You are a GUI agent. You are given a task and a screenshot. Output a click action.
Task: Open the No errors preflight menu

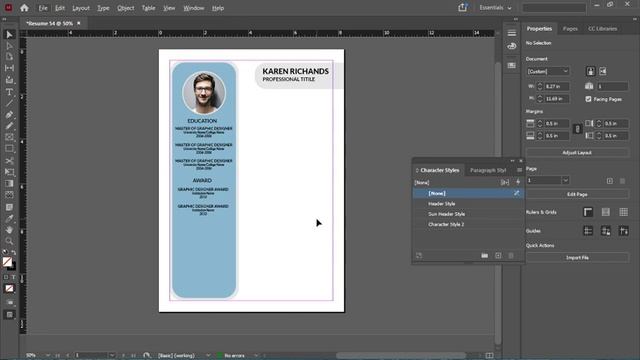256,356
